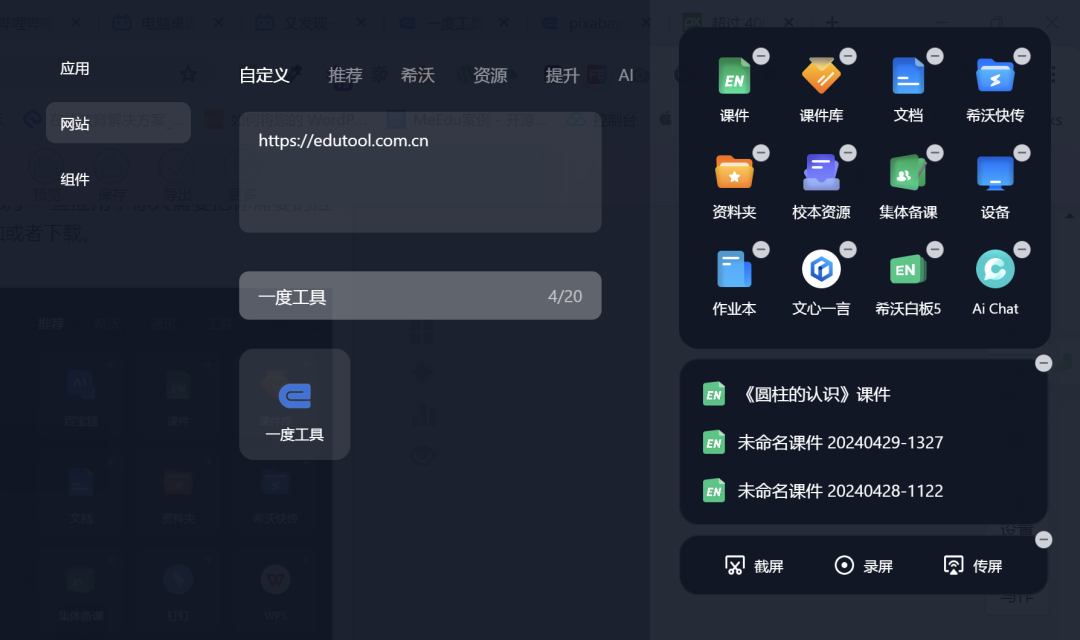Remove the recent courseware list widget
The height and width of the screenshot is (640, 1080).
[x=1043, y=363]
